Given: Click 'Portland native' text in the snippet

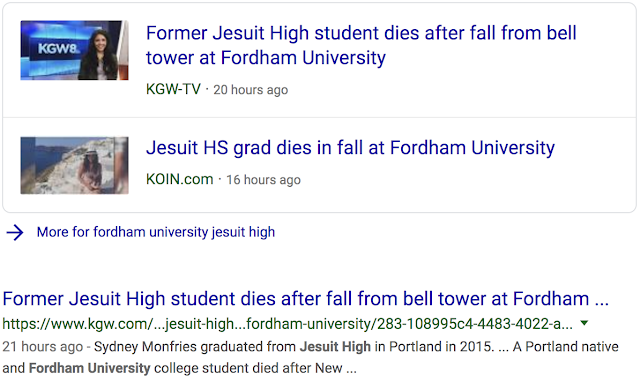Looking at the screenshot, I should point(572,347).
